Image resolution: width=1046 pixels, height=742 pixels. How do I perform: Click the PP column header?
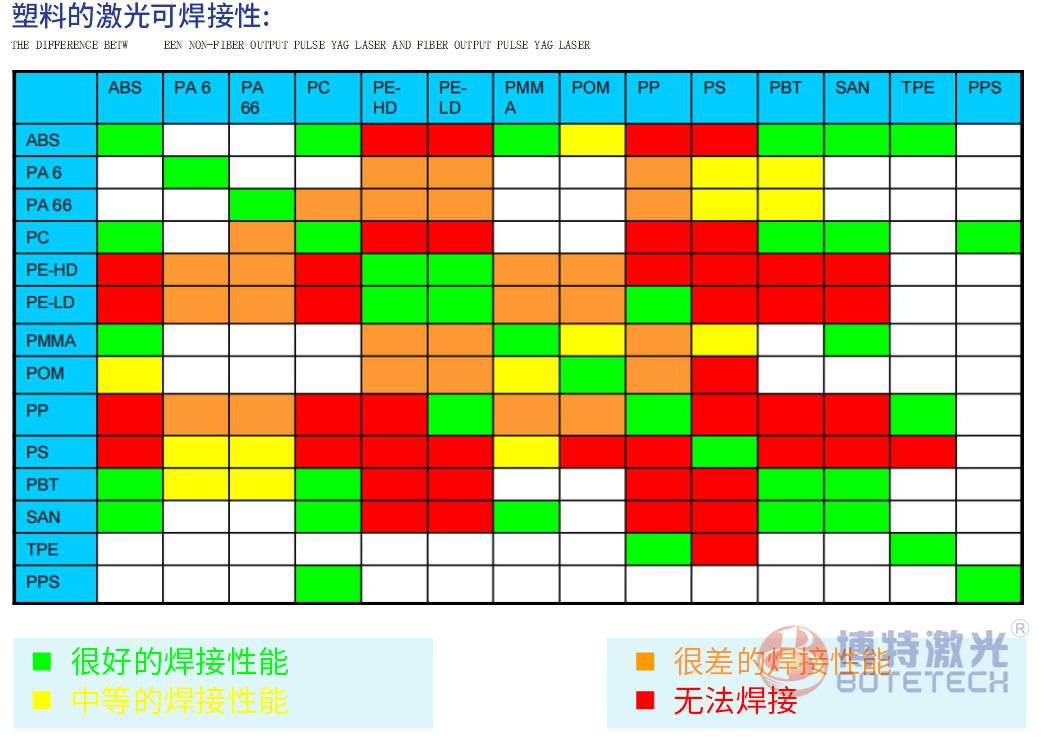pos(658,98)
